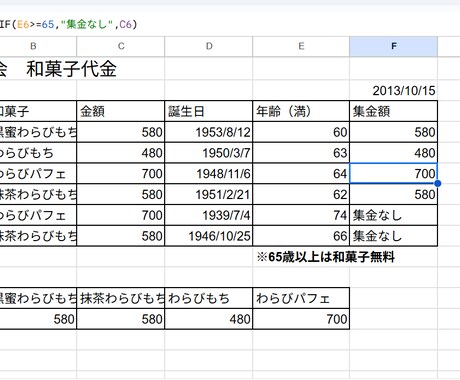This screenshot has height=380, width=460.
Task: Click 金額 cell 480 in the 1950/3/7 row
Action: tap(121, 153)
